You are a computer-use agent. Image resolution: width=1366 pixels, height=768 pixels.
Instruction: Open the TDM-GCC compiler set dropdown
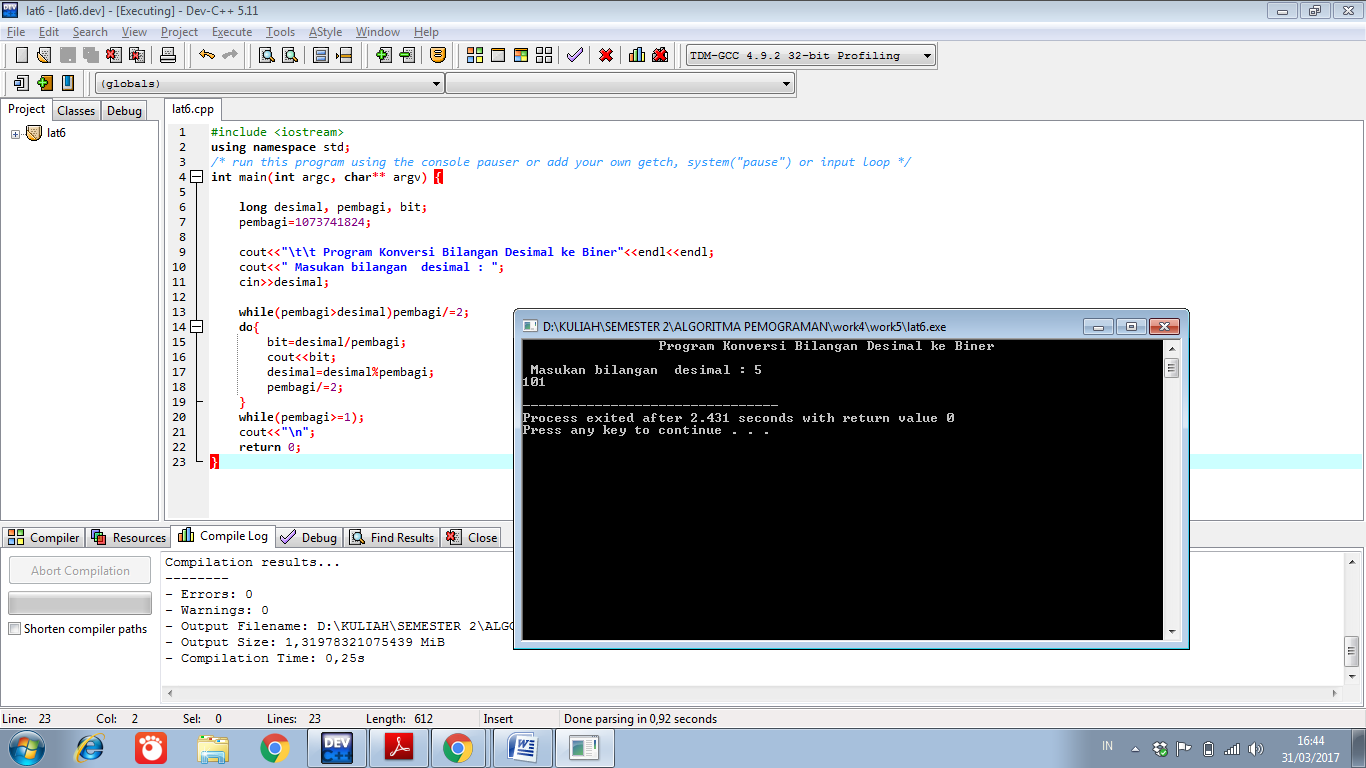tap(811, 56)
